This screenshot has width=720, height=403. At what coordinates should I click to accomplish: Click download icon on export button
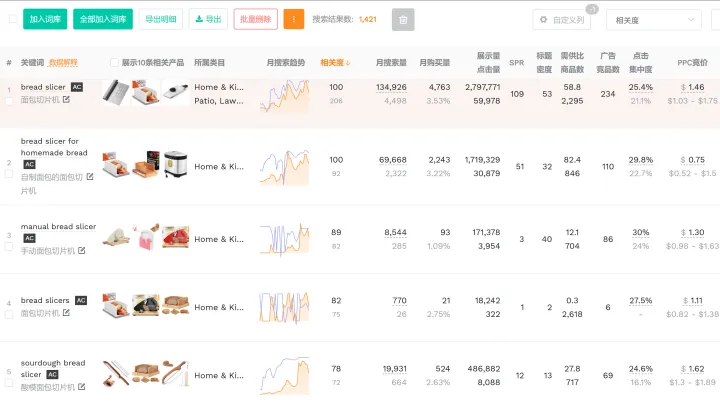199,19
